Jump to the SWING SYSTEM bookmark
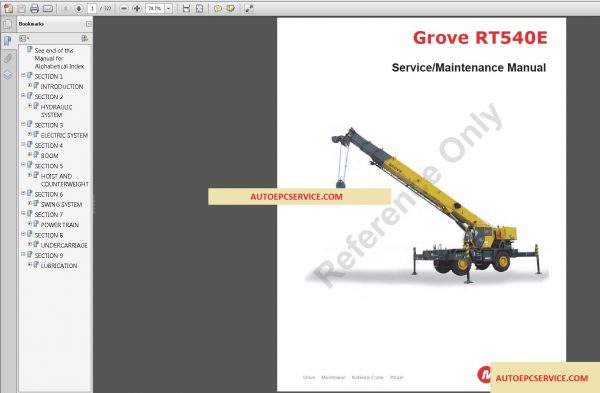600x393 pixels. tap(62, 204)
